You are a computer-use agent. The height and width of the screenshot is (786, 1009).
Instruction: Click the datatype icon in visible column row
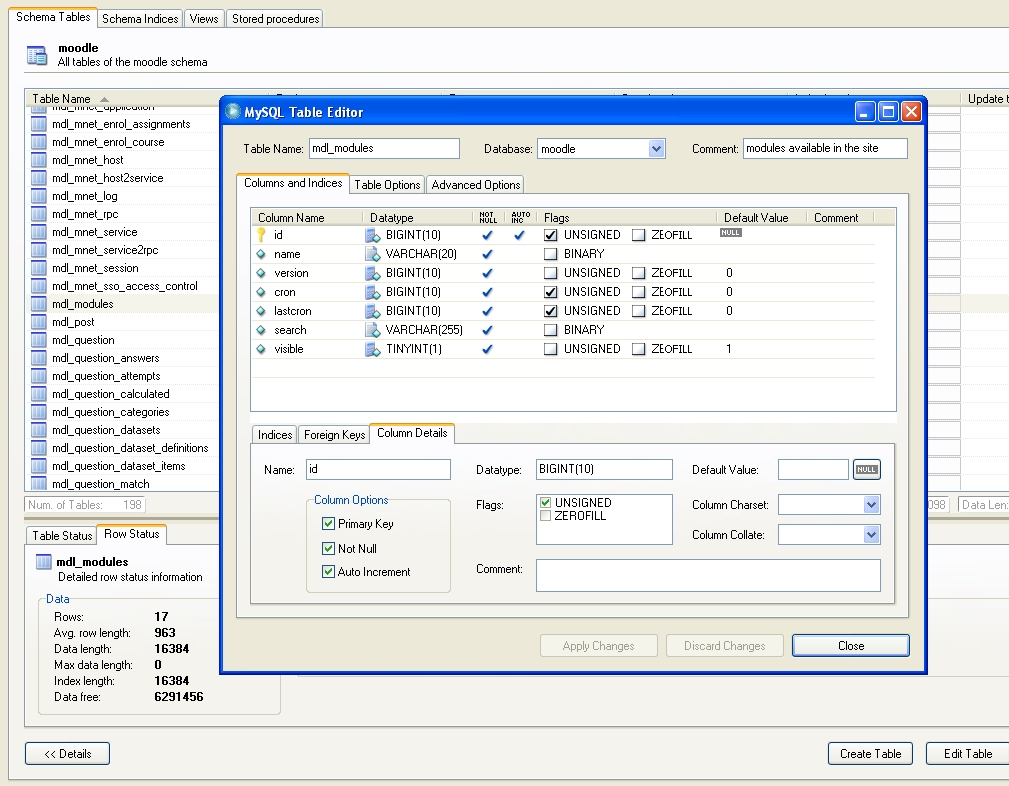click(372, 349)
